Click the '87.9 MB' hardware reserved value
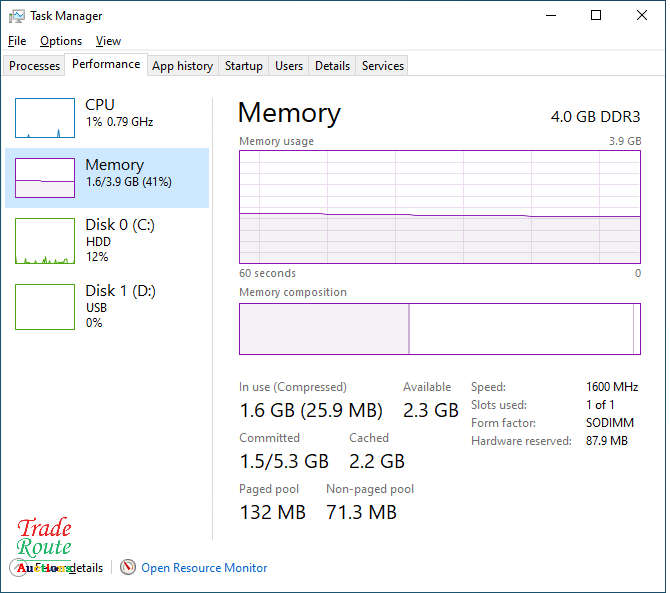This screenshot has height=593, width=670. (x=607, y=441)
